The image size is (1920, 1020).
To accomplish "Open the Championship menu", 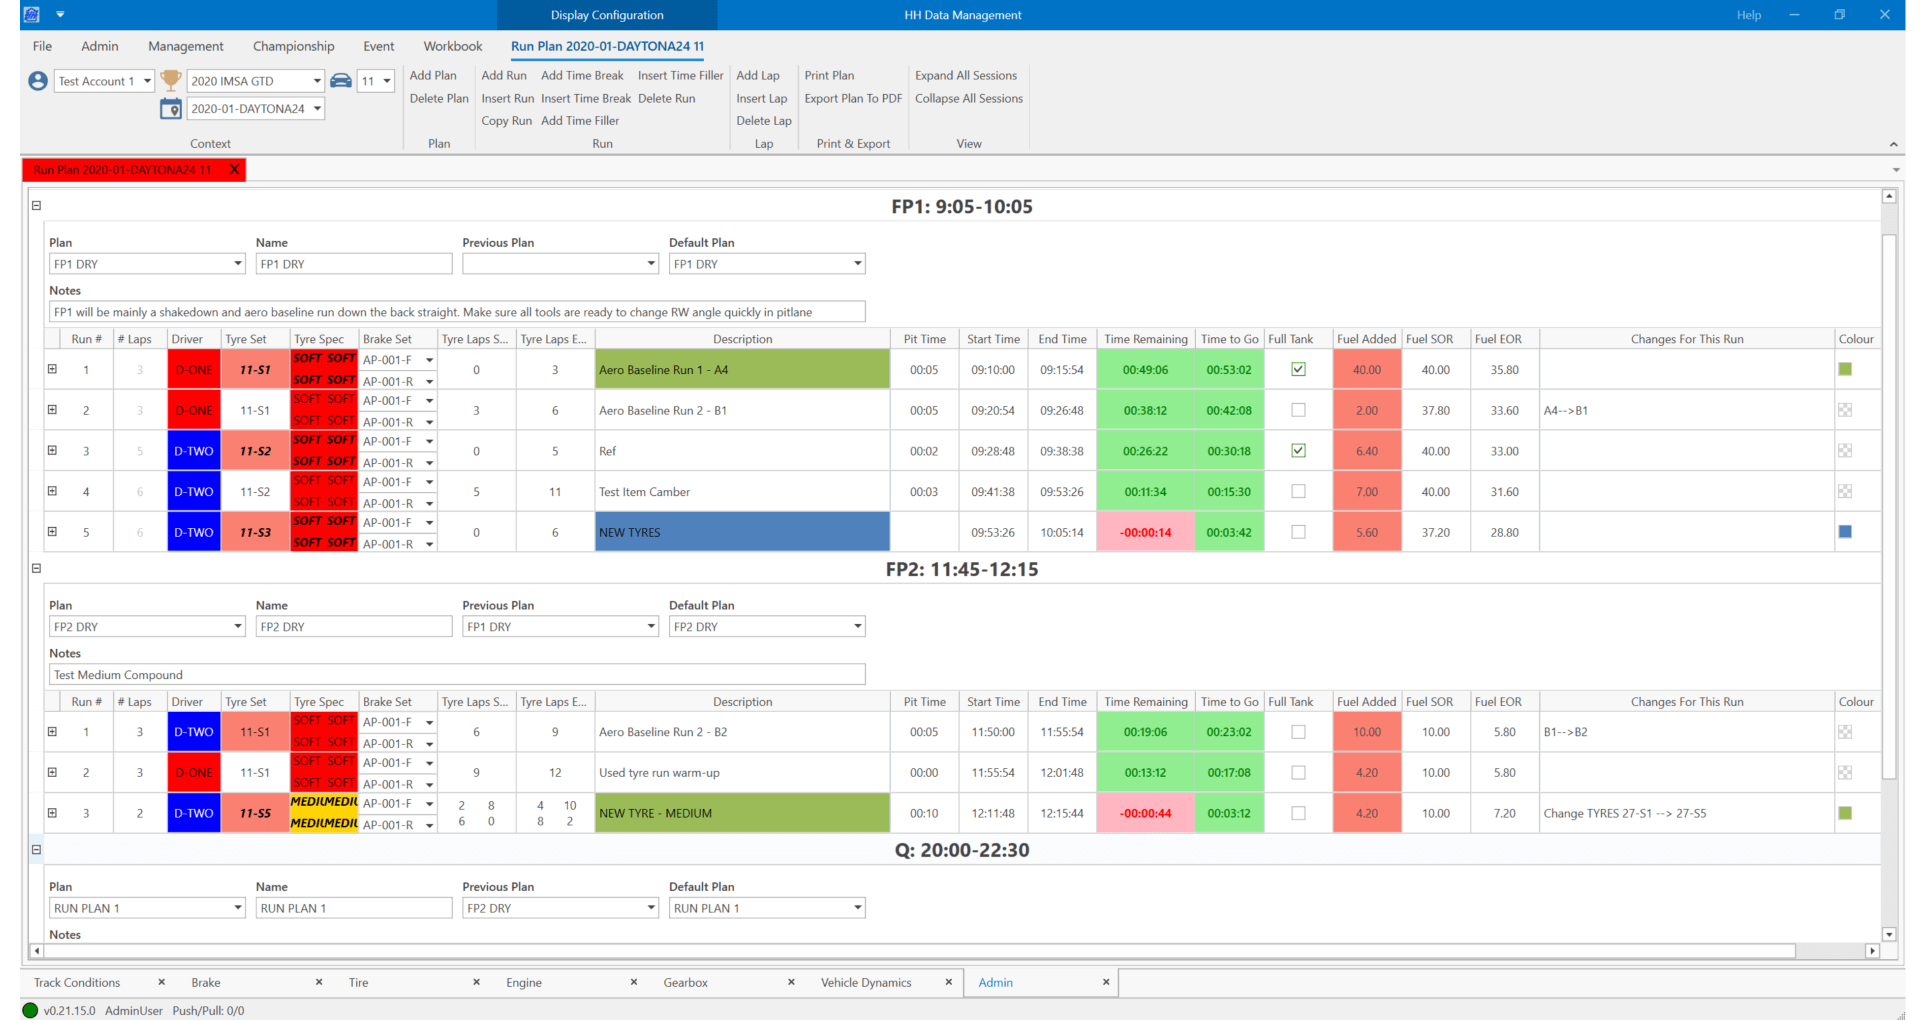I will 293,46.
